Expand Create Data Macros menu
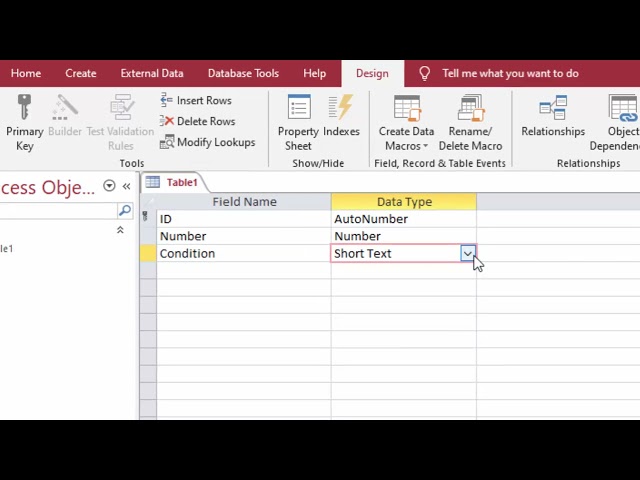This screenshot has height=480, width=640. point(406,122)
